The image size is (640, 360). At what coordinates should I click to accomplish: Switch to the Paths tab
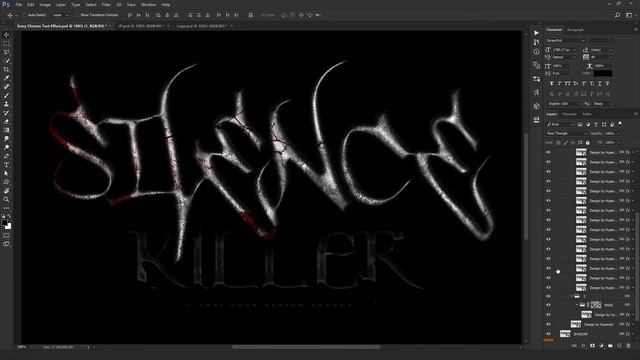point(587,114)
